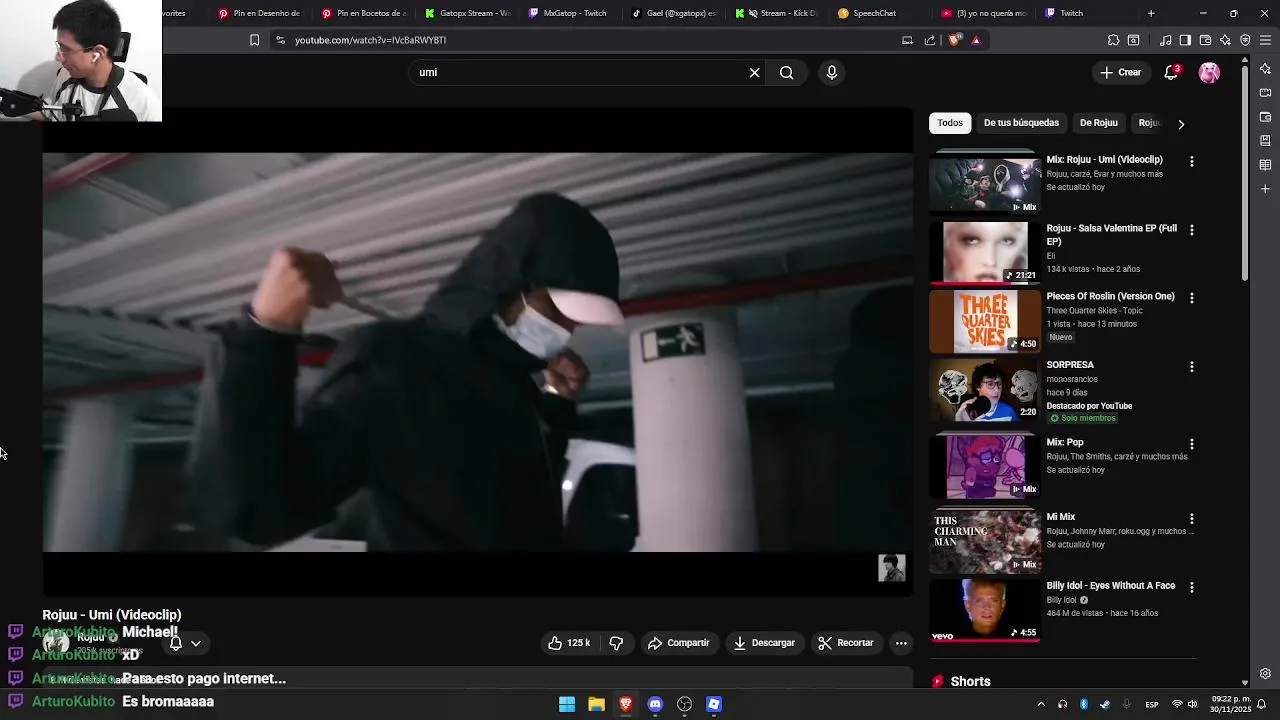Open more actions for the video
This screenshot has height=720, width=1280.
click(x=901, y=643)
